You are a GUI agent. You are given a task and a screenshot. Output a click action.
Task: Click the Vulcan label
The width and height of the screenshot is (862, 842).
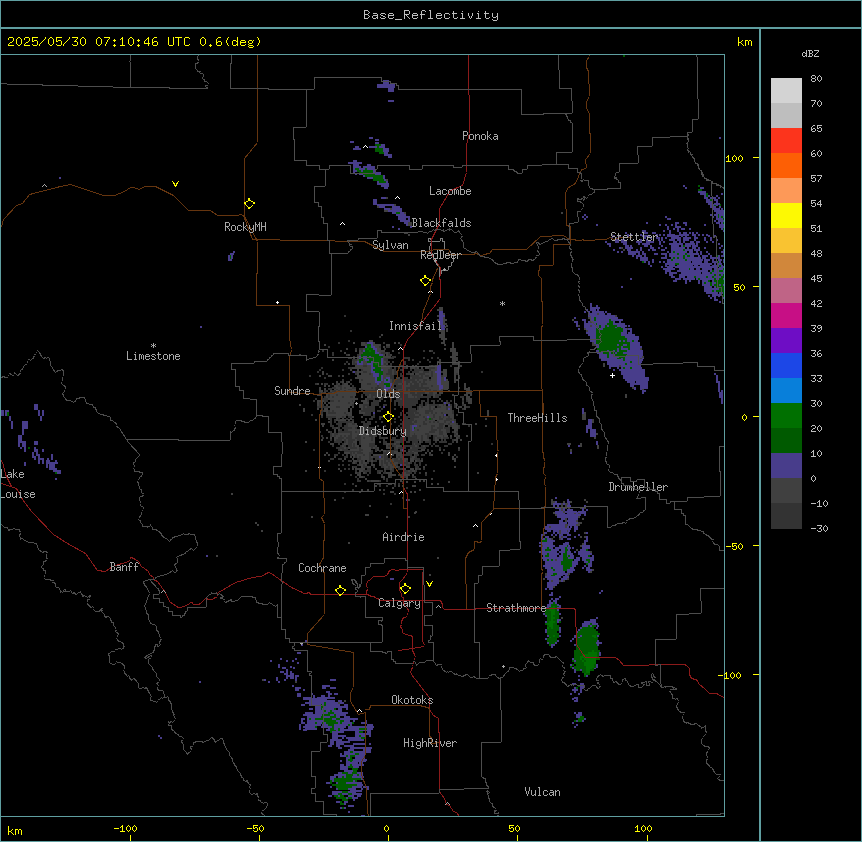[542, 792]
